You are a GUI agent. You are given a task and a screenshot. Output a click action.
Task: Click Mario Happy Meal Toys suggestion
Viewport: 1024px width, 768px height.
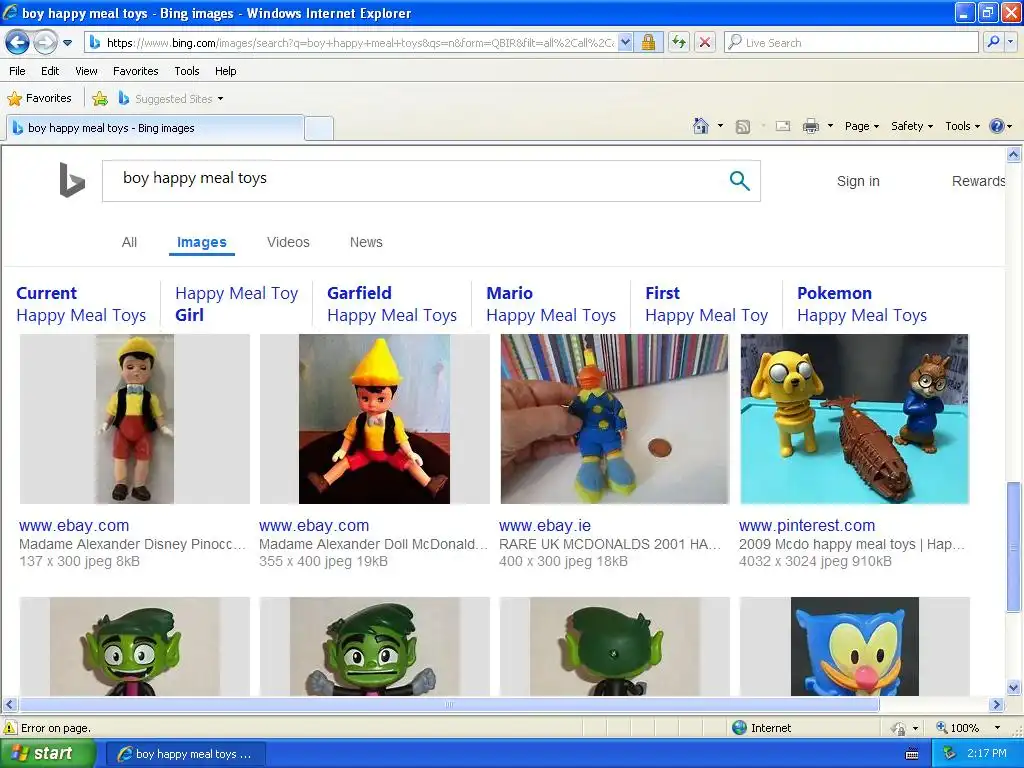pos(551,304)
